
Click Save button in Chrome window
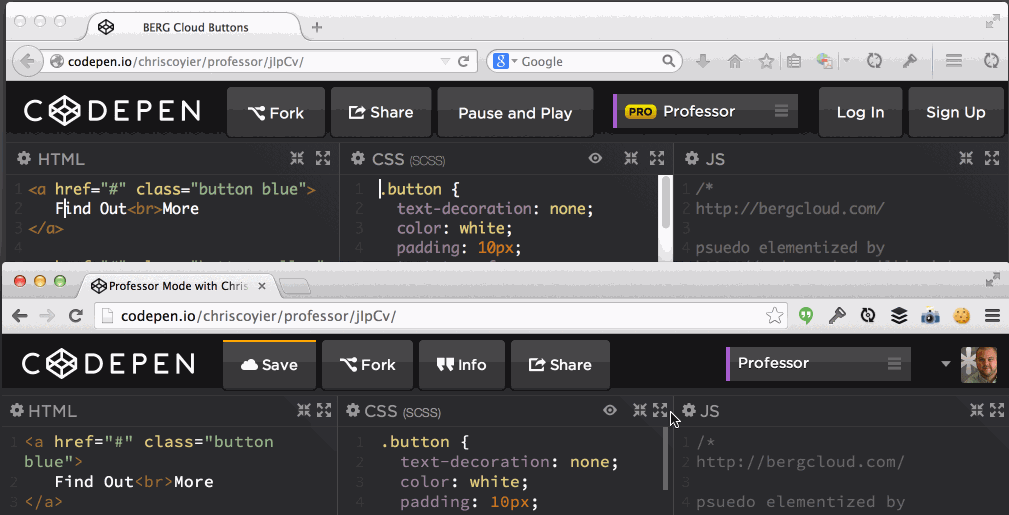270,365
